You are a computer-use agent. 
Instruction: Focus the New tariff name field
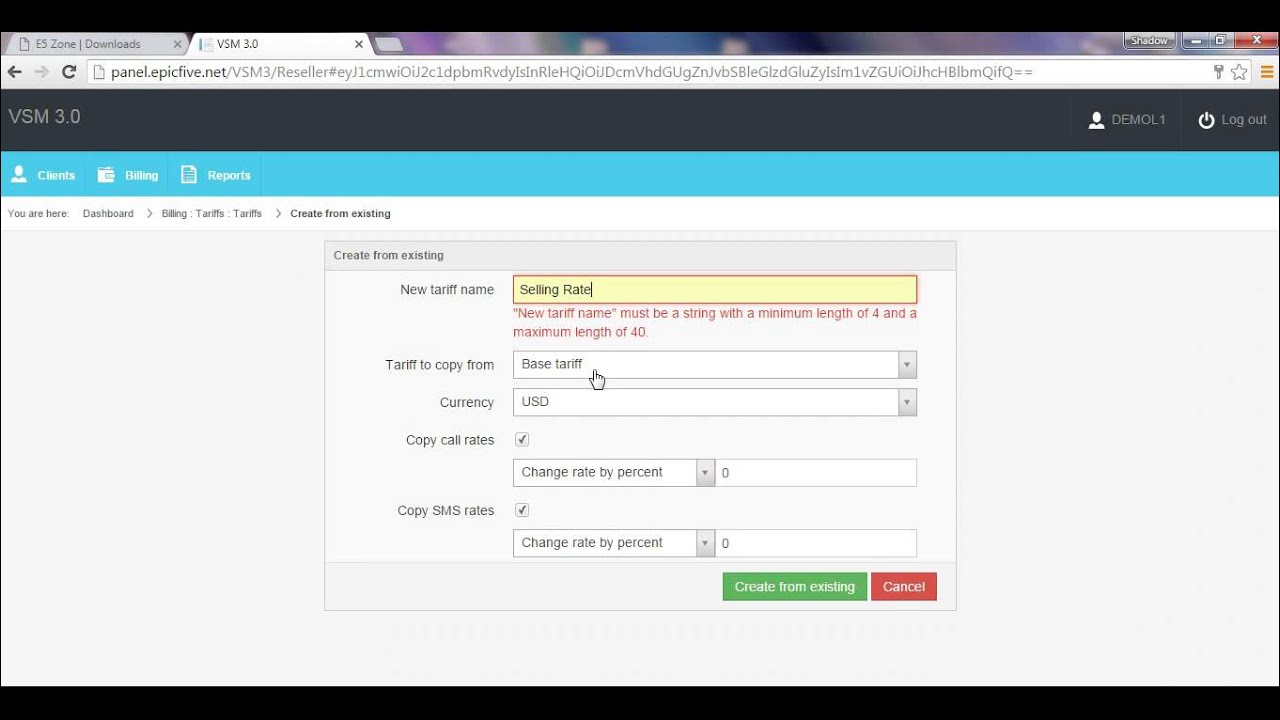tap(715, 290)
